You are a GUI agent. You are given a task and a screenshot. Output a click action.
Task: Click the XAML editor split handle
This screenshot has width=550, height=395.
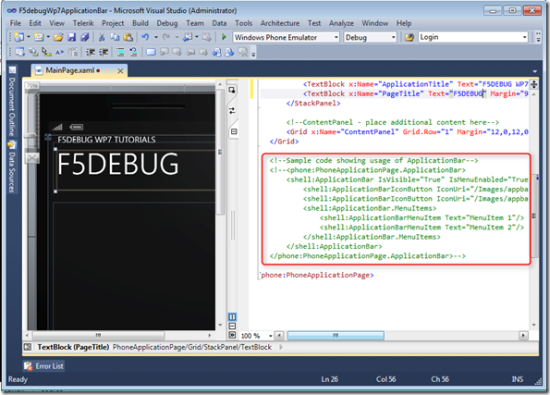tap(534, 84)
